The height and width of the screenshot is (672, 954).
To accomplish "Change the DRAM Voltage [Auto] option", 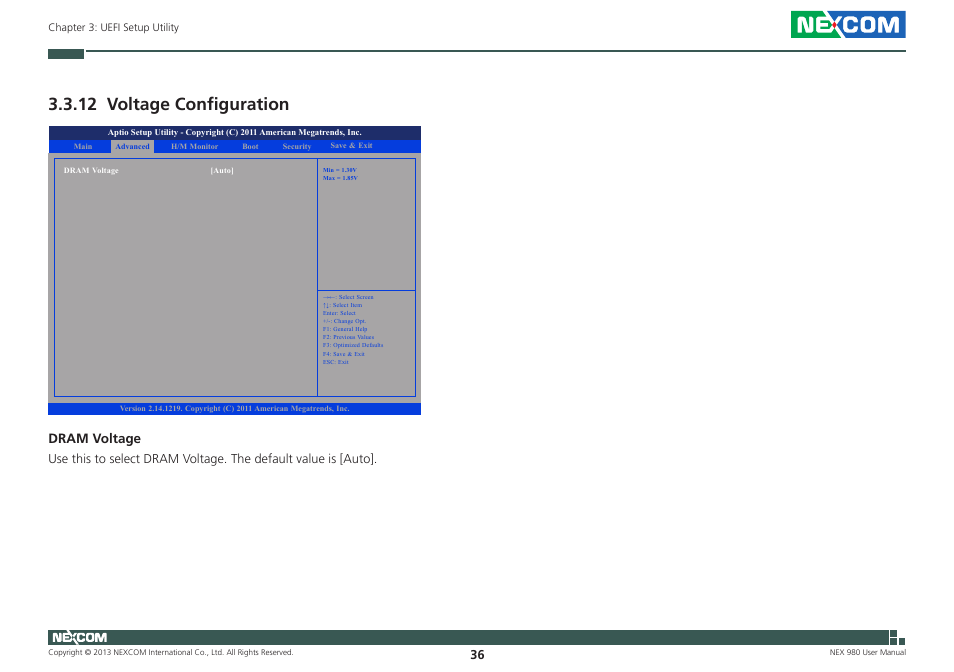I will coord(222,170).
